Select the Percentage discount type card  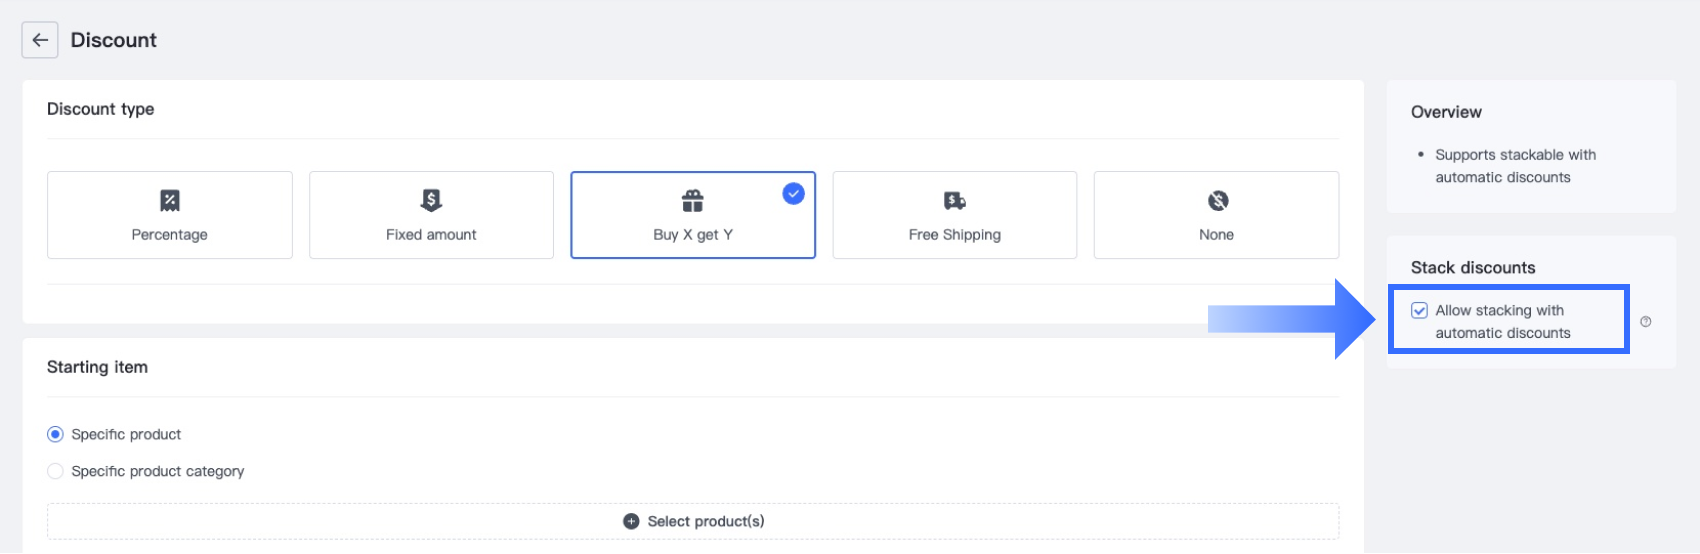(x=170, y=216)
